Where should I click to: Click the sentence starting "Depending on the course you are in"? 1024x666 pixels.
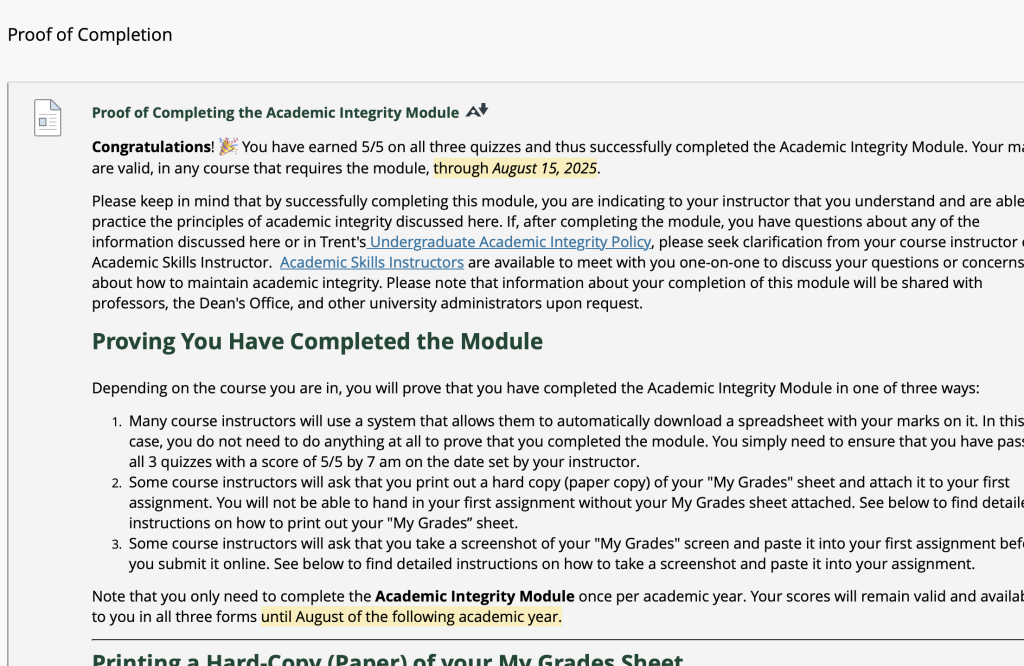pyautogui.click(x=536, y=388)
